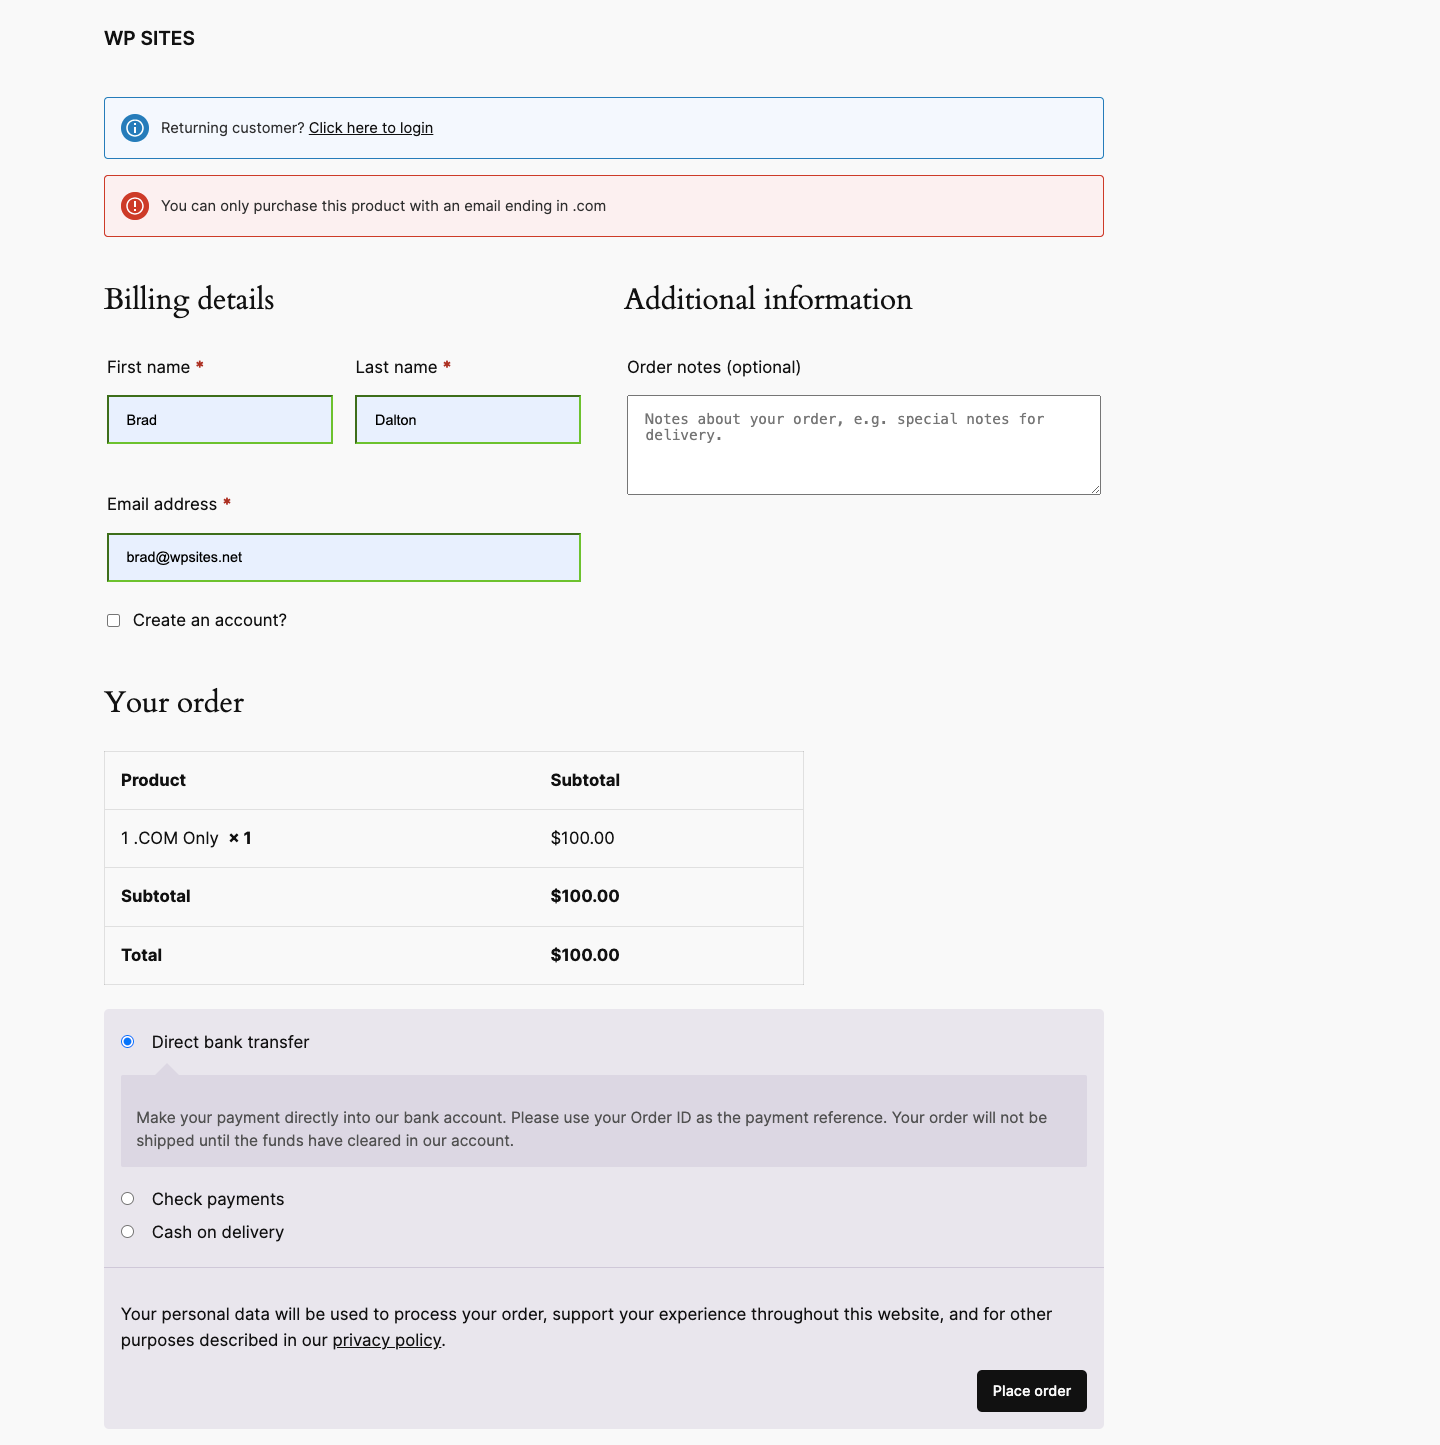Click inside the Order notes textarea
This screenshot has width=1440, height=1445.
pos(863,445)
